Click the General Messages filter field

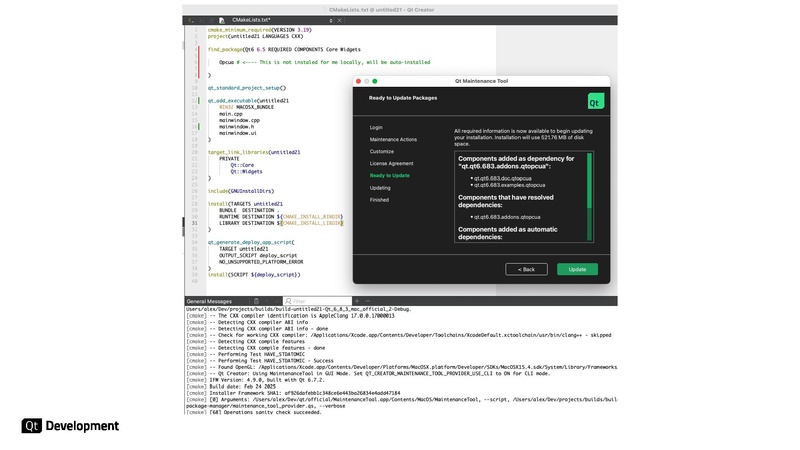pyautogui.click(x=317, y=301)
